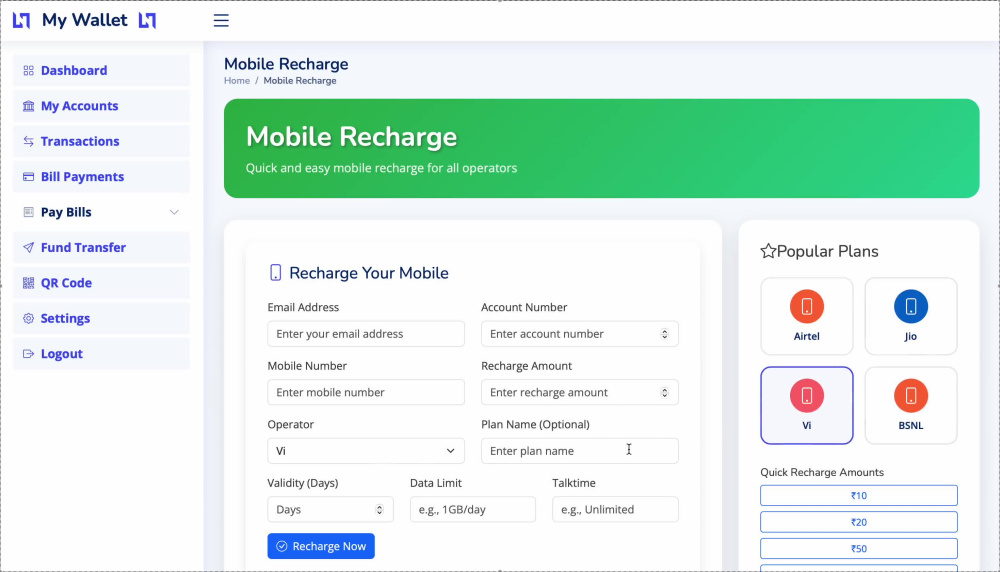This screenshot has height=572, width=1000.
Task: Choose the ₹20 quick recharge amount
Action: (858, 522)
